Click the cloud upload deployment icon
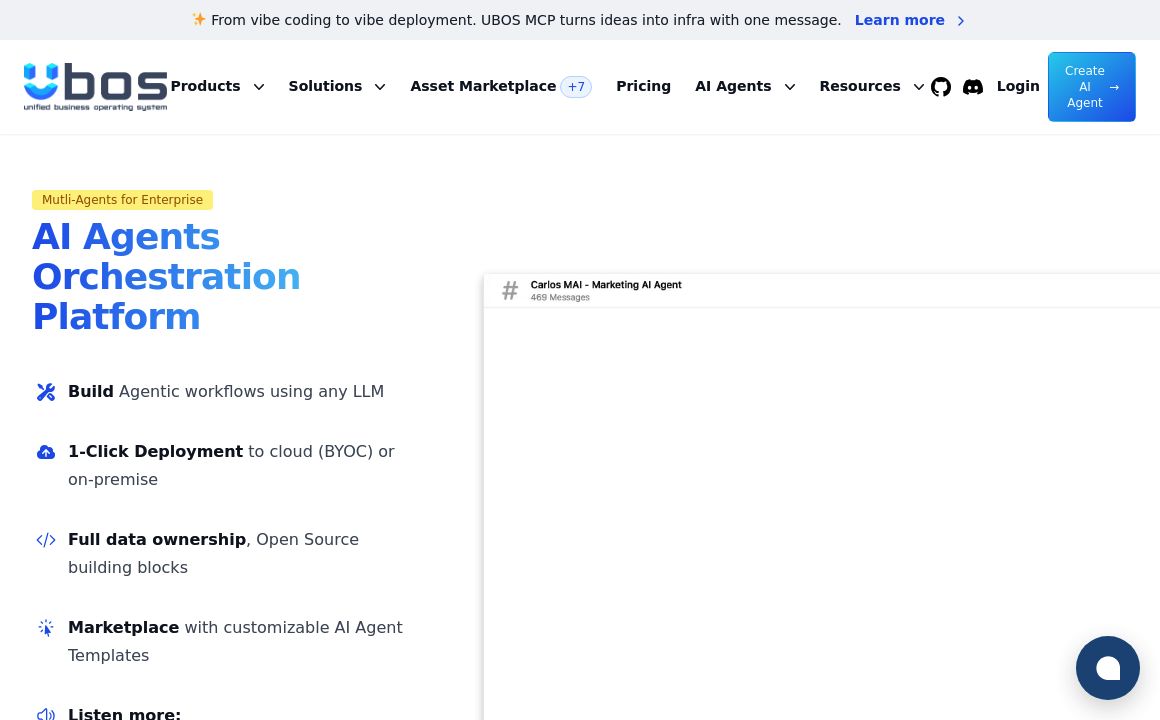The image size is (1160, 720). 46,452
